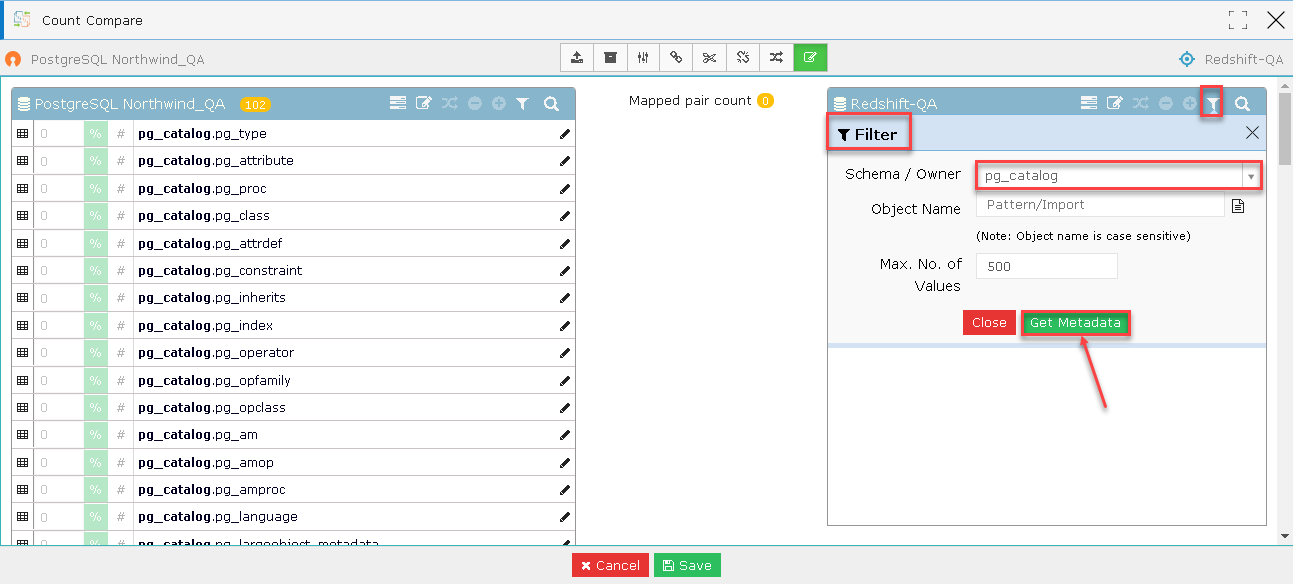Click the link chain toolbar icon
Screen dimensions: 1293x585
[676, 58]
